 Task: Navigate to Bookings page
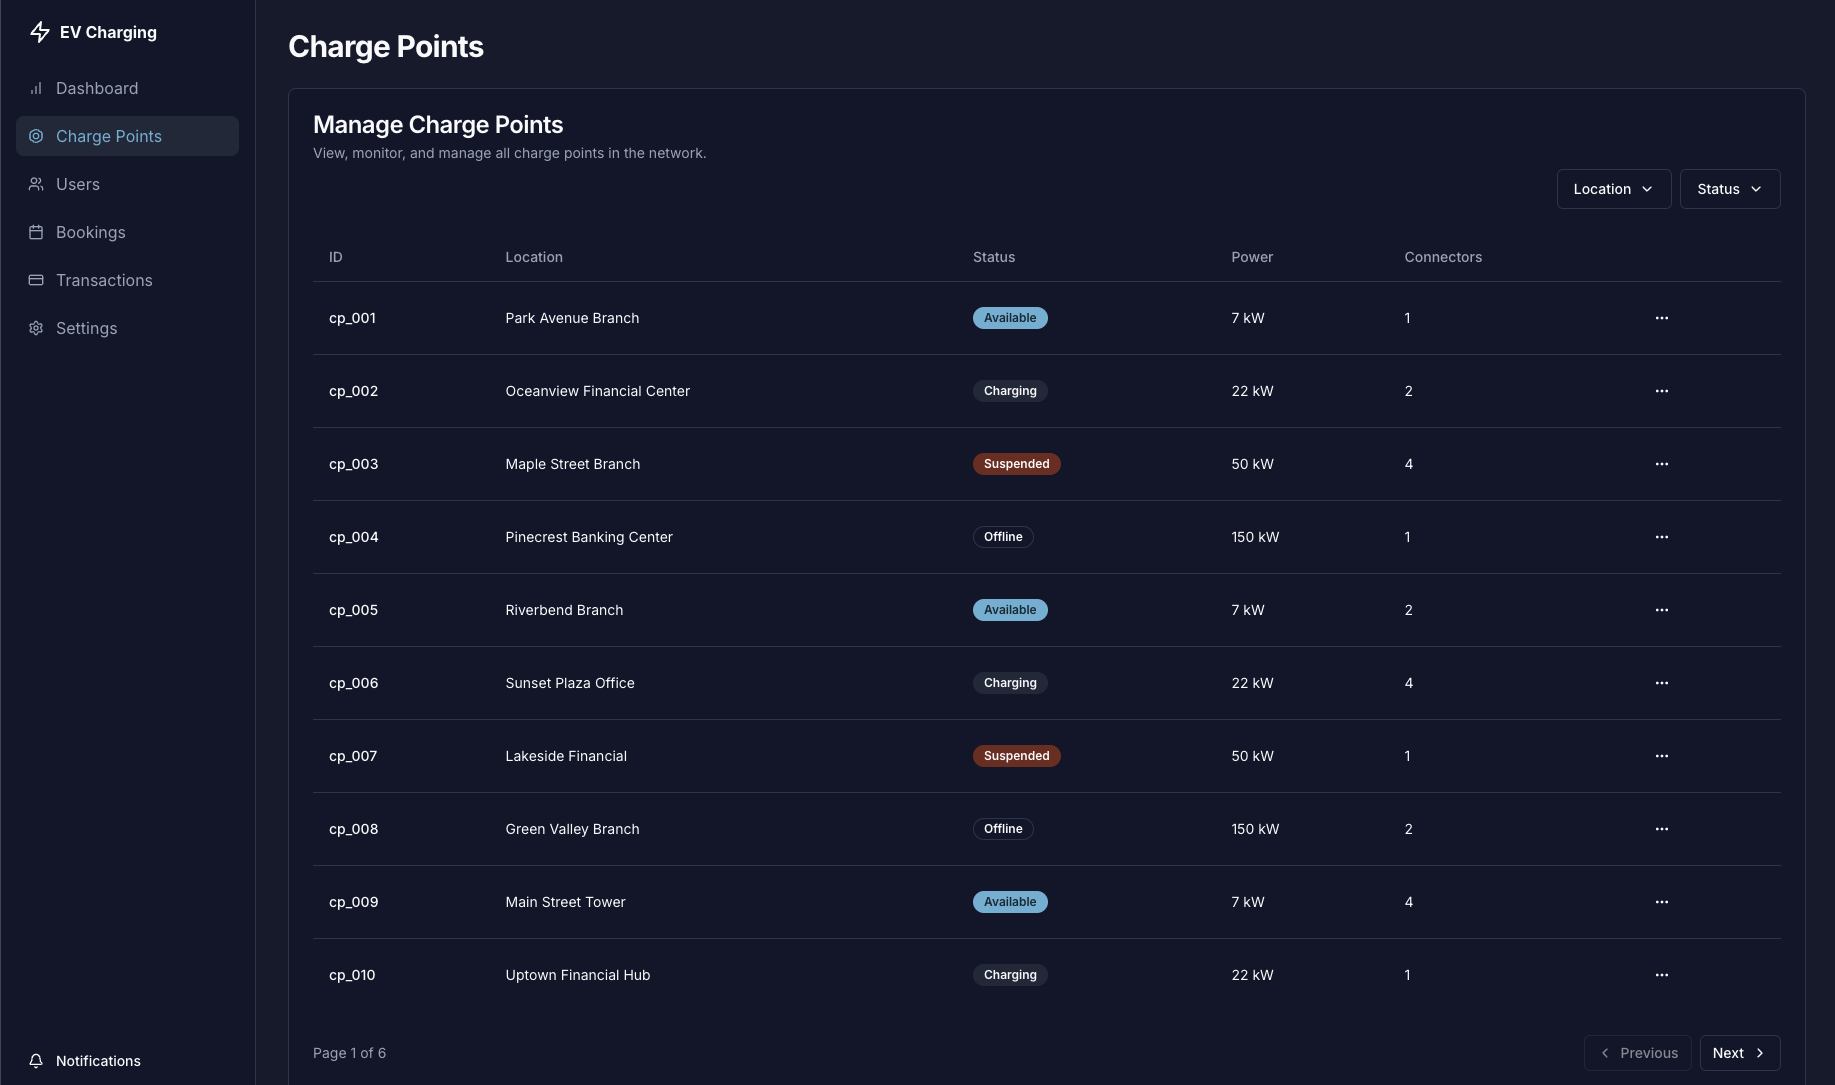[90, 232]
